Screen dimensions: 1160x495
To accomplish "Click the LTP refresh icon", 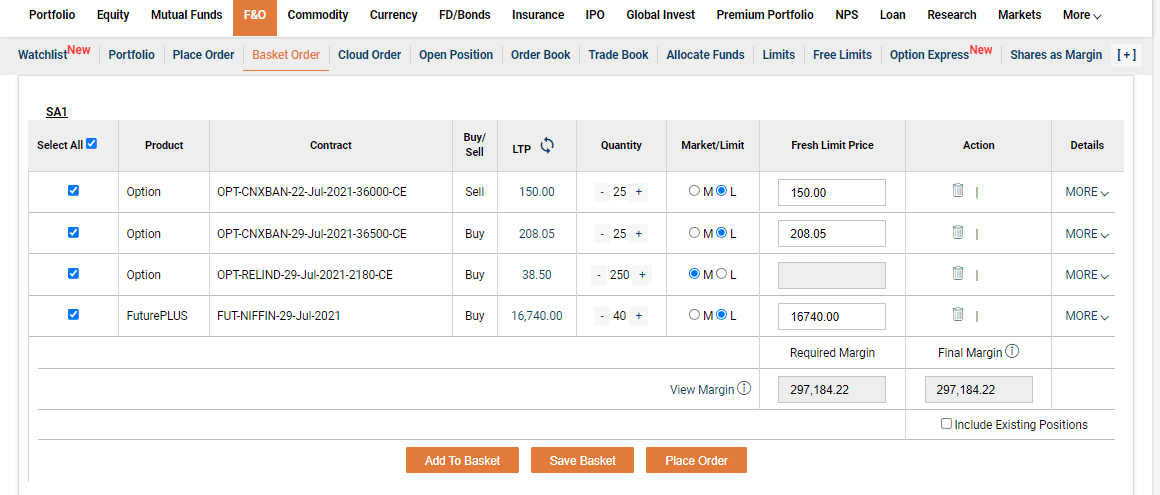I will [547, 145].
